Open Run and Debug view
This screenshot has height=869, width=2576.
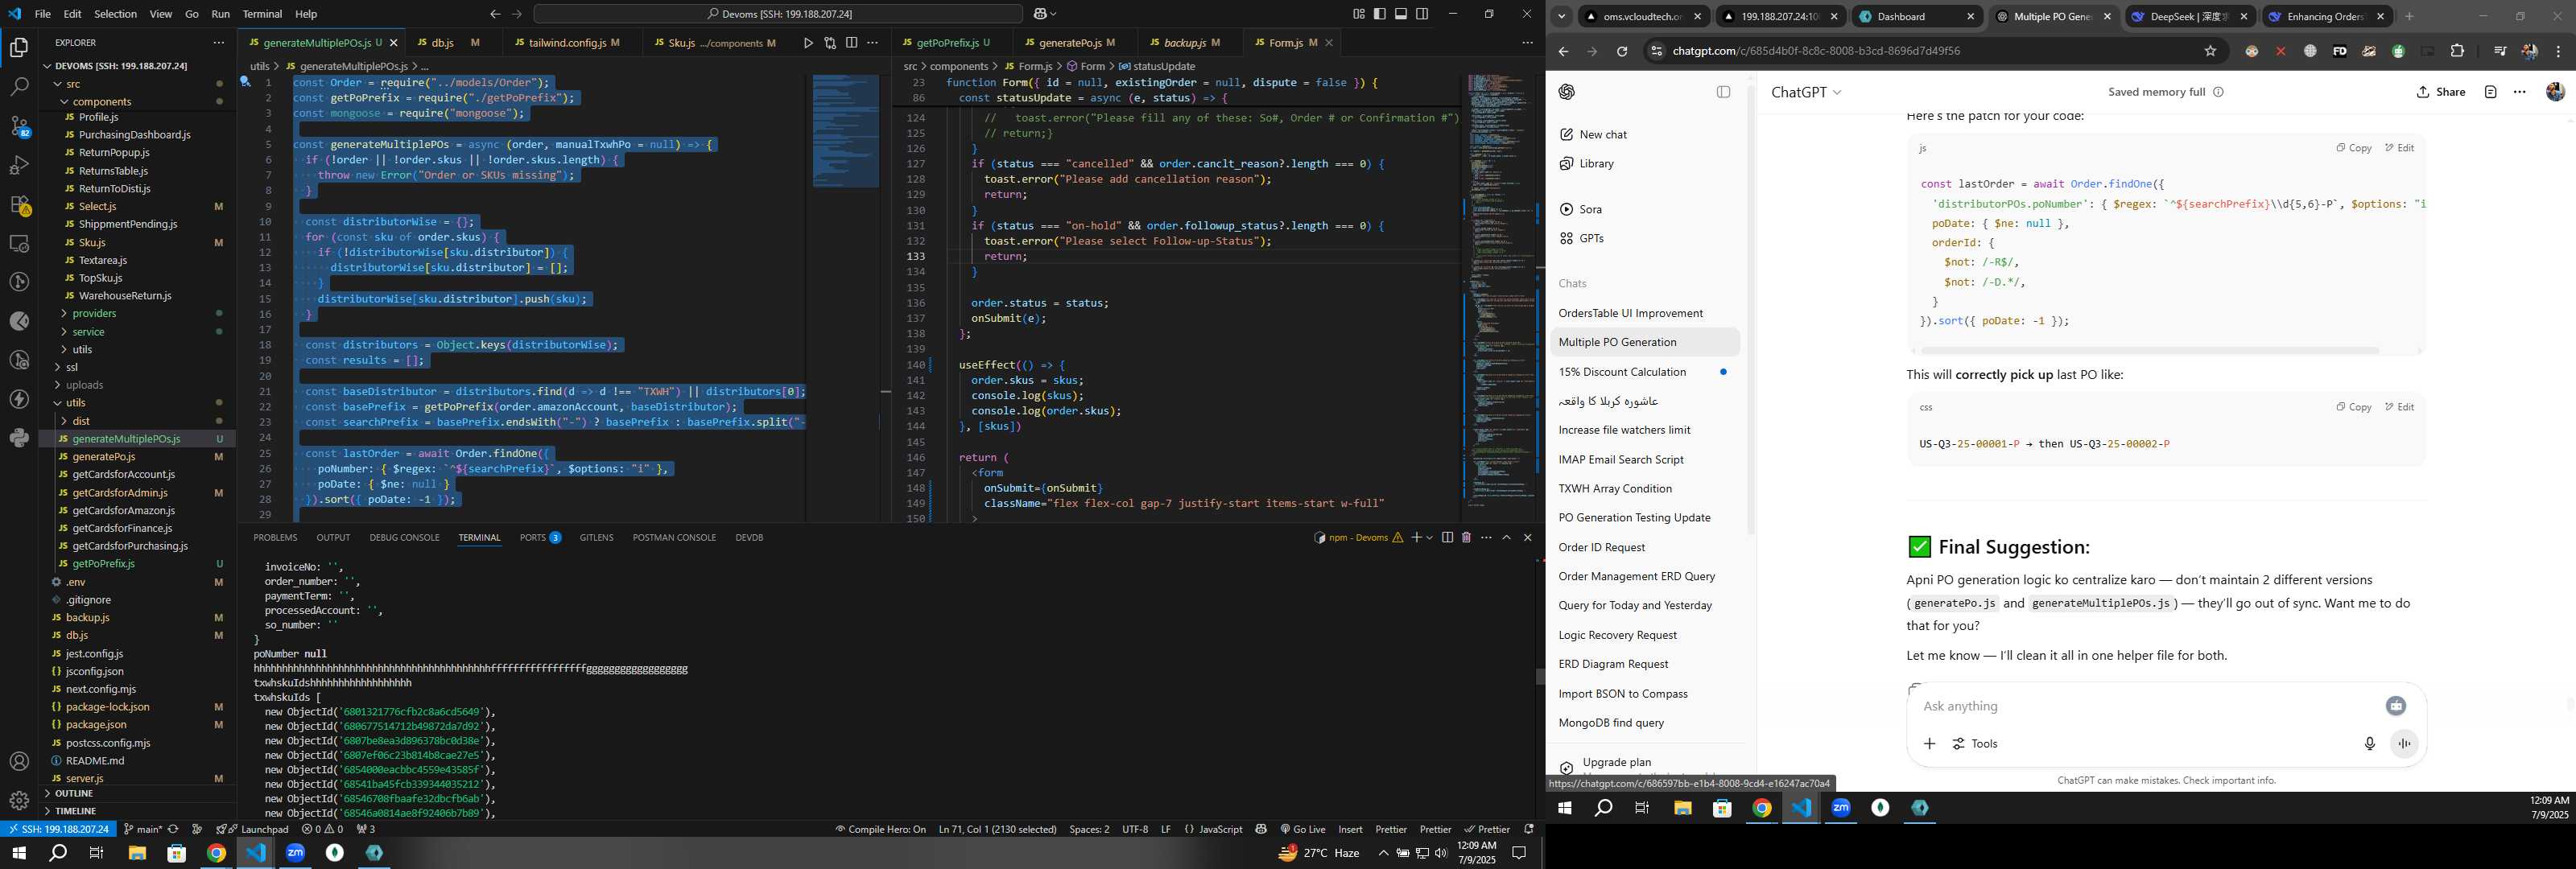(19, 165)
